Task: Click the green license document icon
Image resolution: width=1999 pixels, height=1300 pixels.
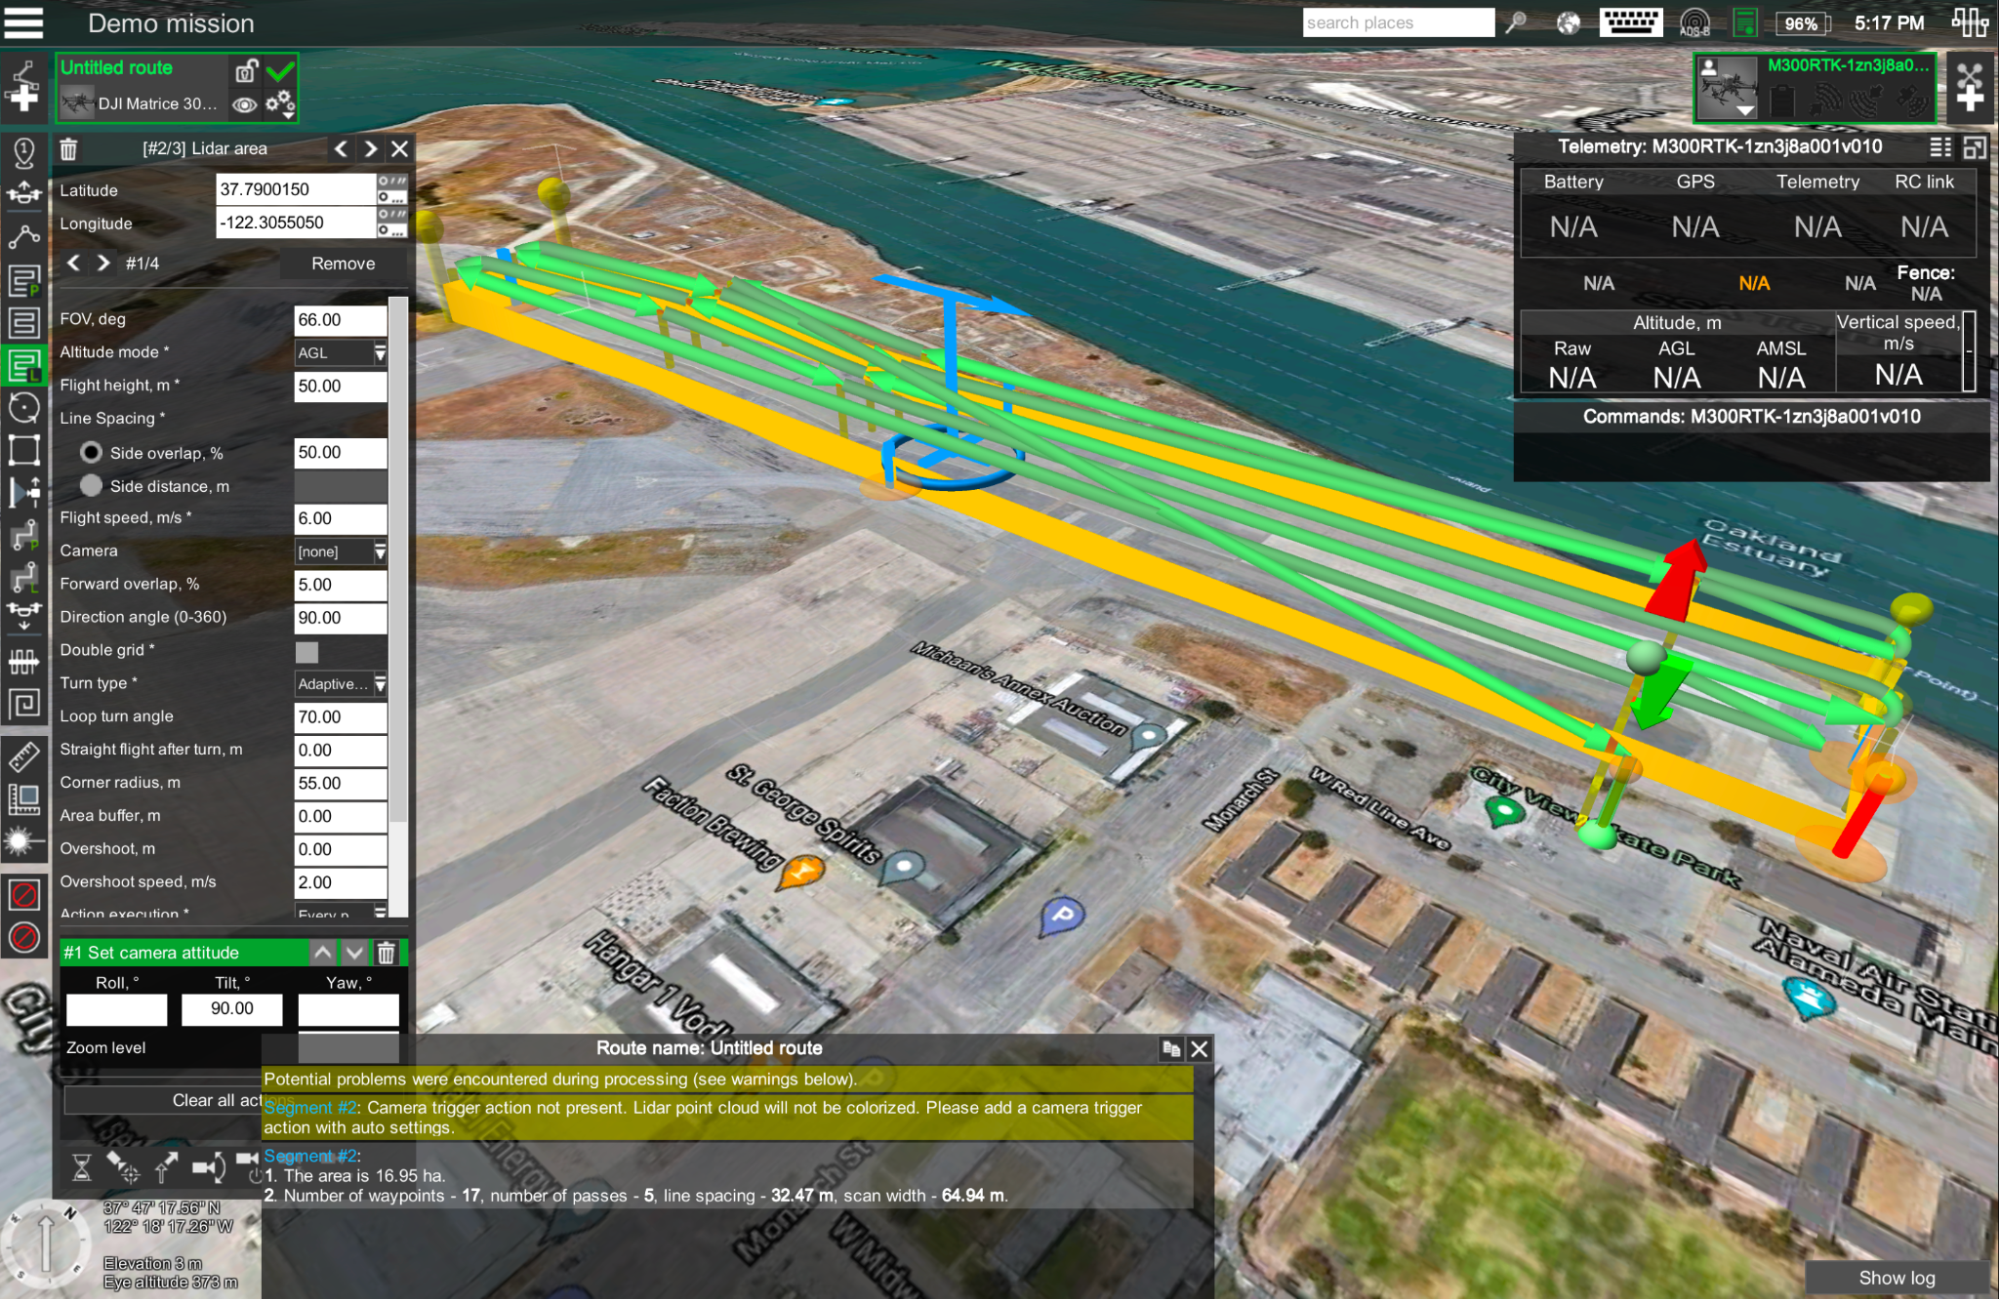Action: click(1745, 22)
